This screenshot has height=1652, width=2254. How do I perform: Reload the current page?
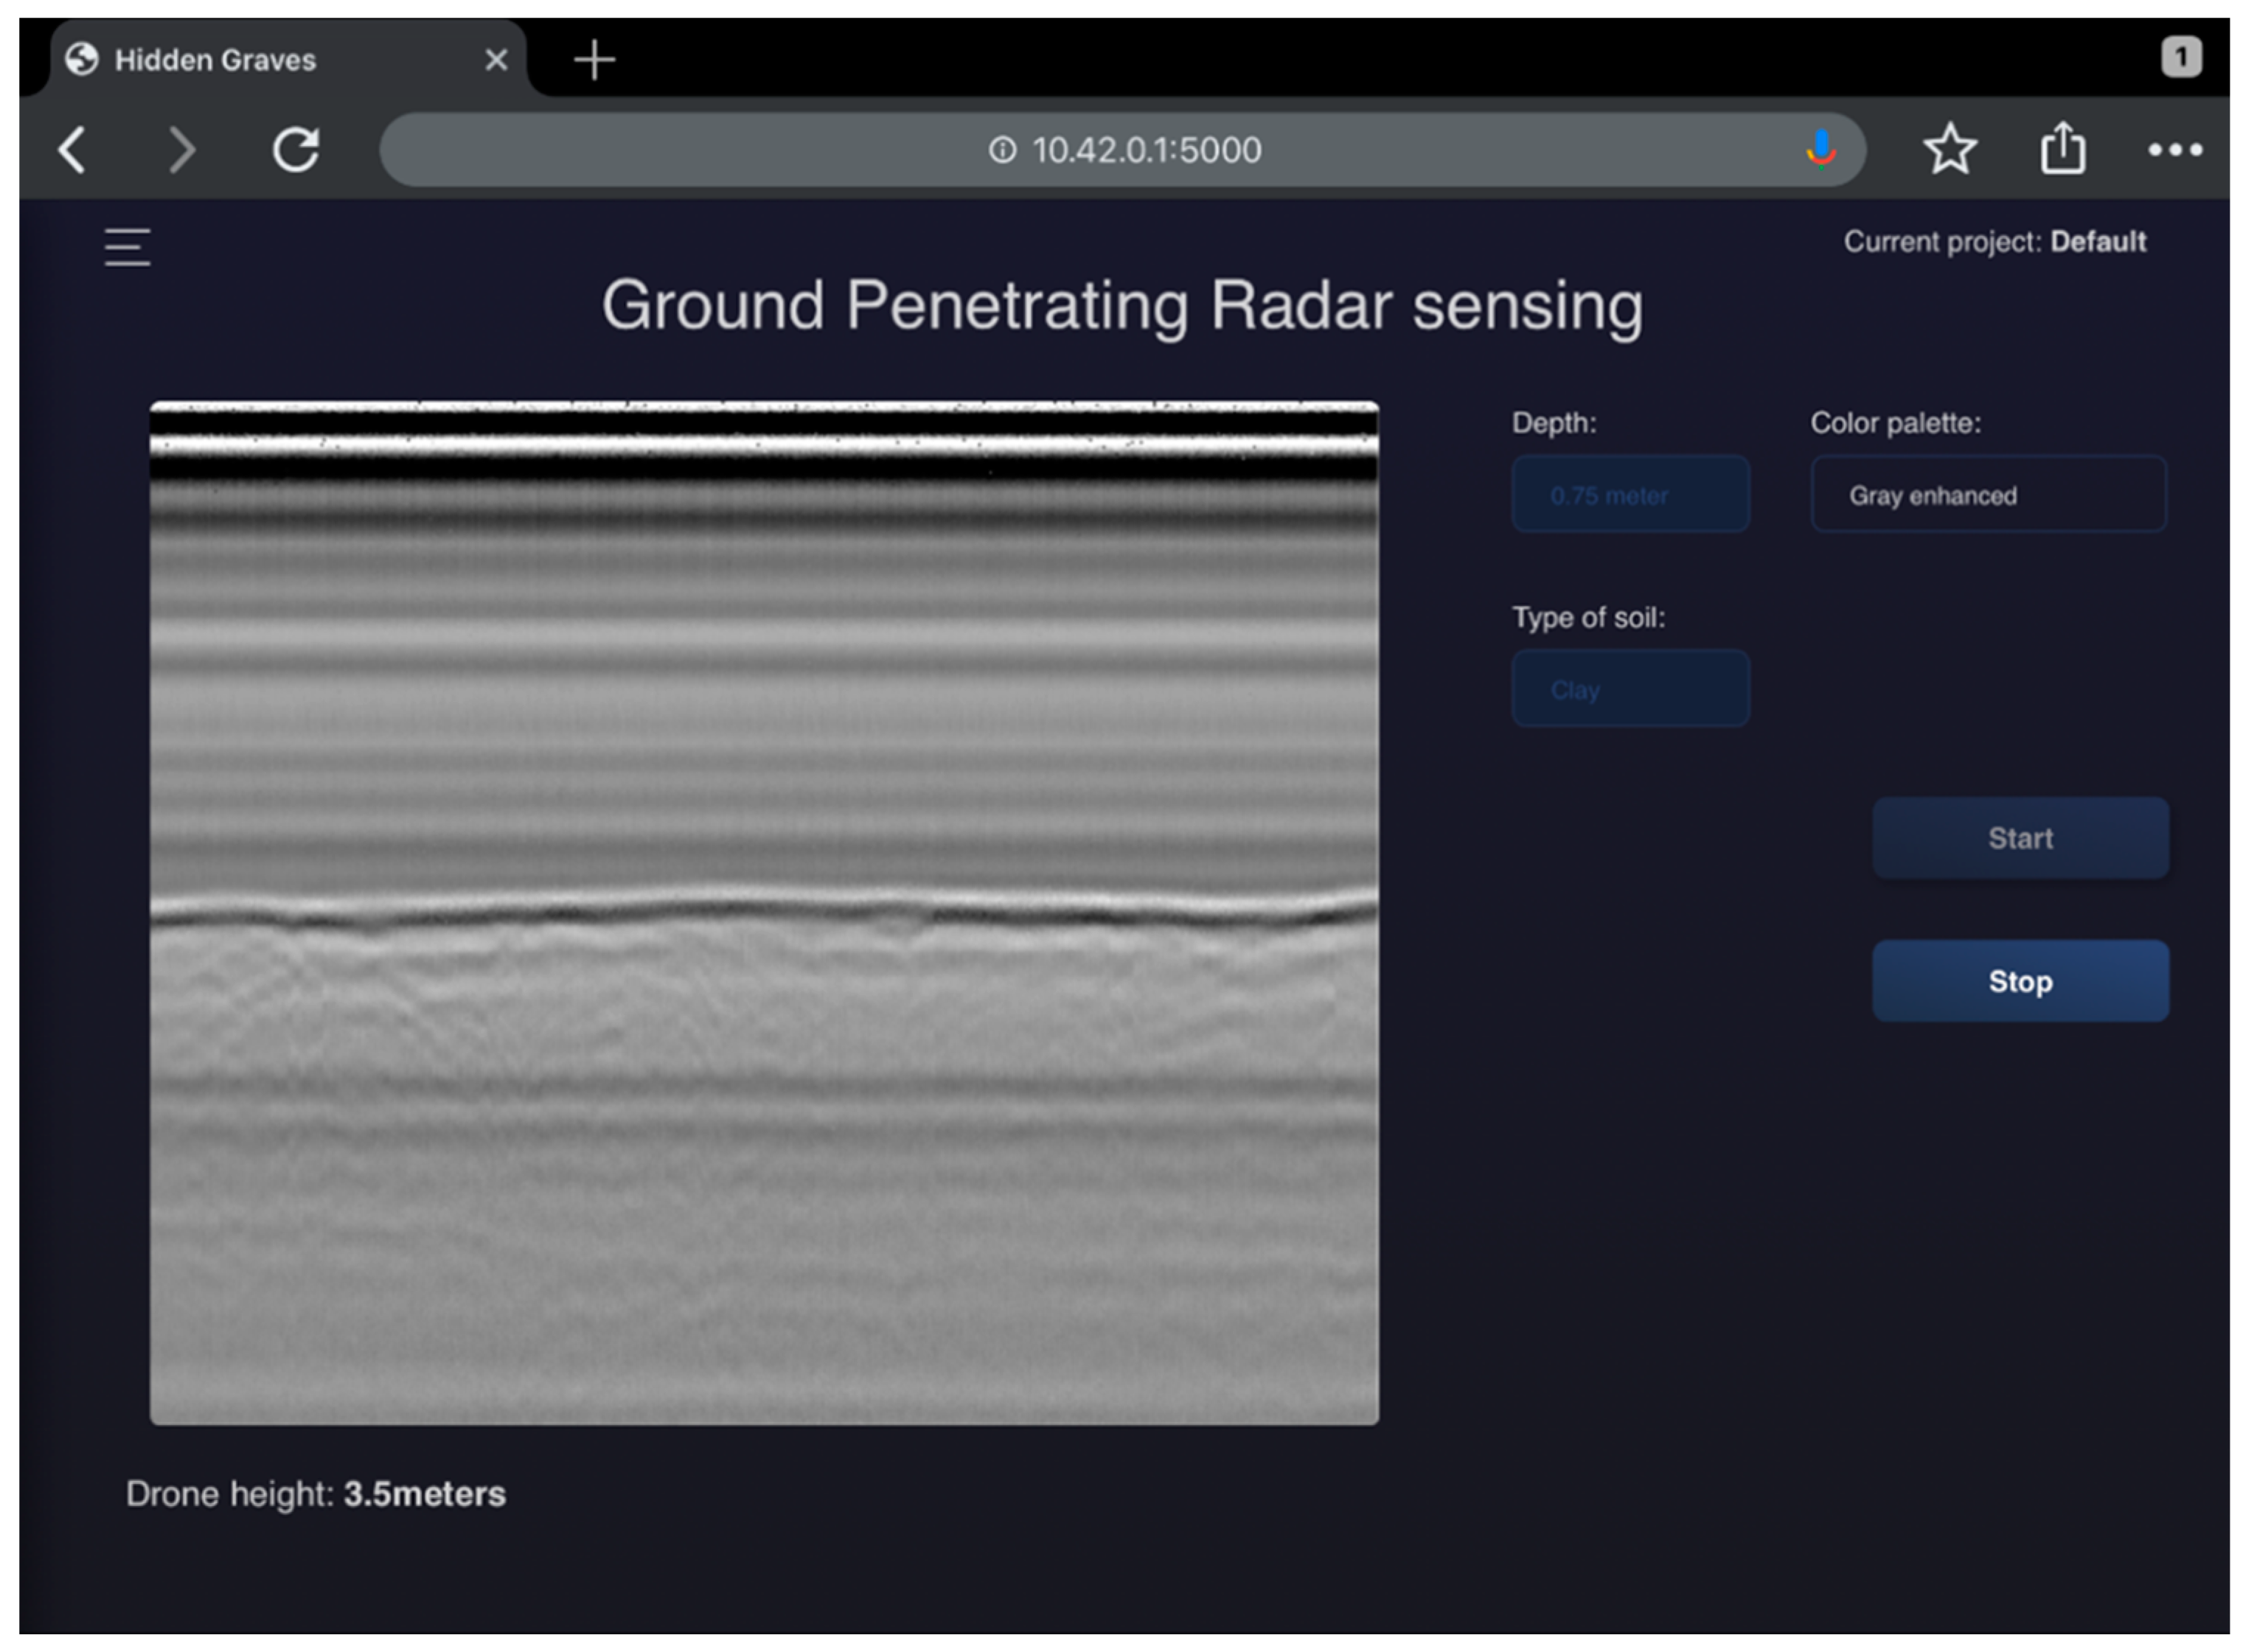pyautogui.click(x=296, y=150)
